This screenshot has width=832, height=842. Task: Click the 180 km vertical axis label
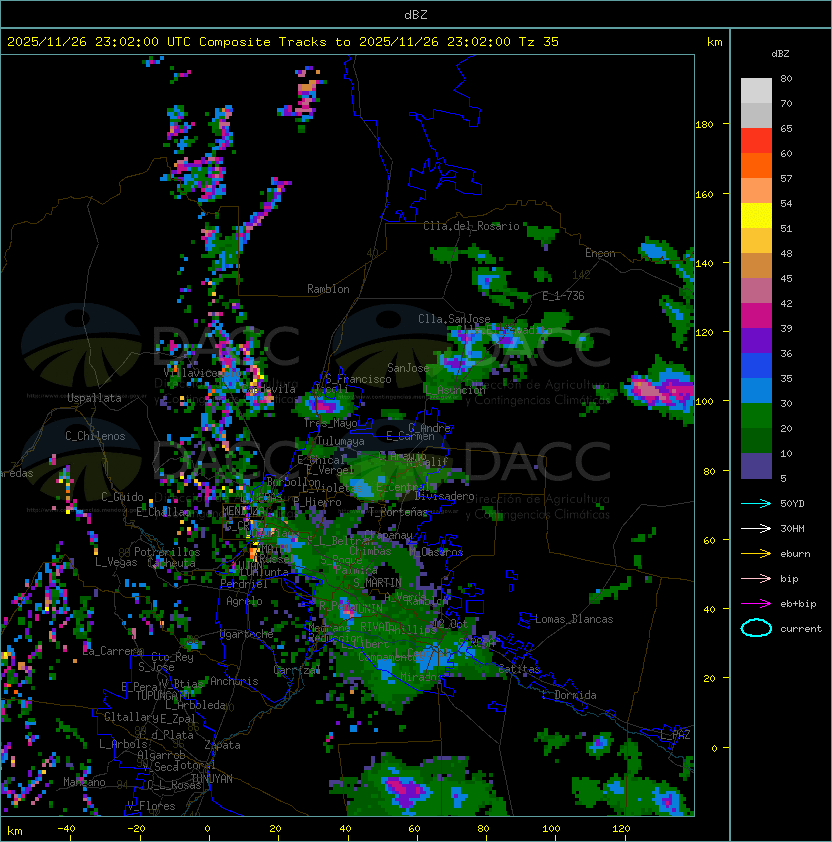pyautogui.click(x=704, y=125)
